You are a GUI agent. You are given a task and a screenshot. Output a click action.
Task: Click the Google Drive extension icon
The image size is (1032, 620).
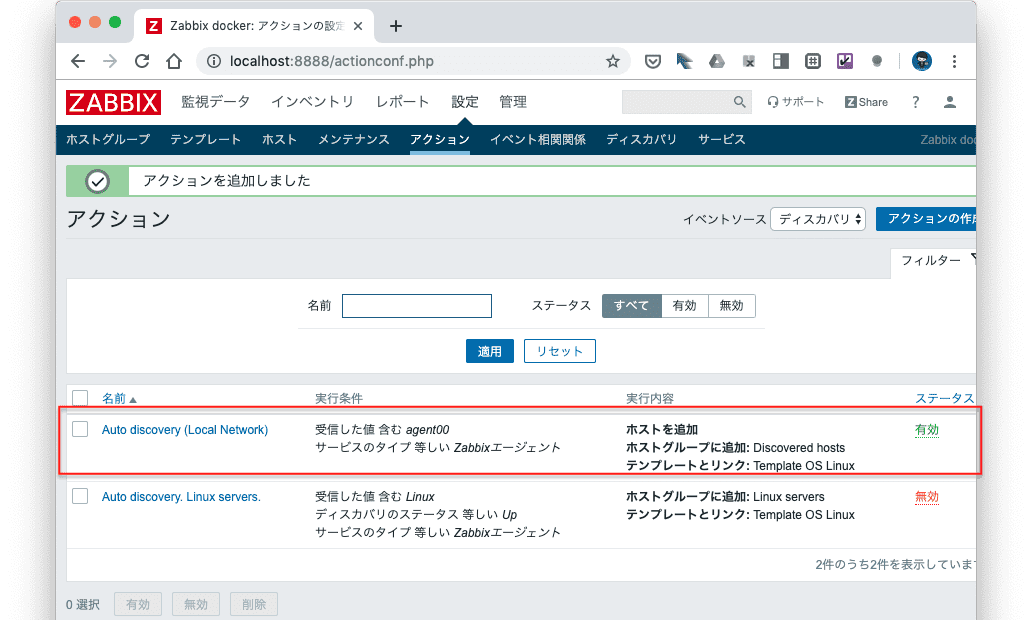tap(717, 61)
